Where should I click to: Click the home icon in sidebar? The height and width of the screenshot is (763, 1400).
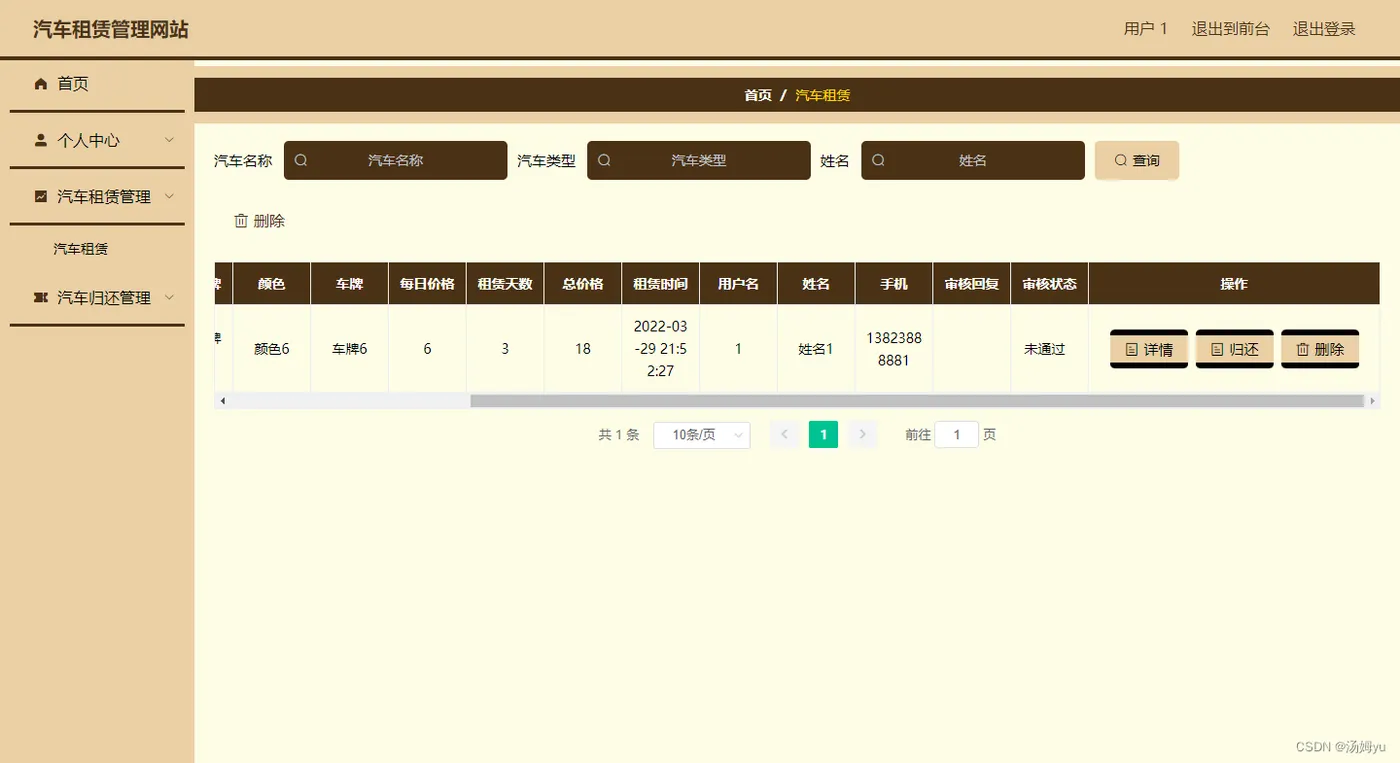pyautogui.click(x=41, y=84)
